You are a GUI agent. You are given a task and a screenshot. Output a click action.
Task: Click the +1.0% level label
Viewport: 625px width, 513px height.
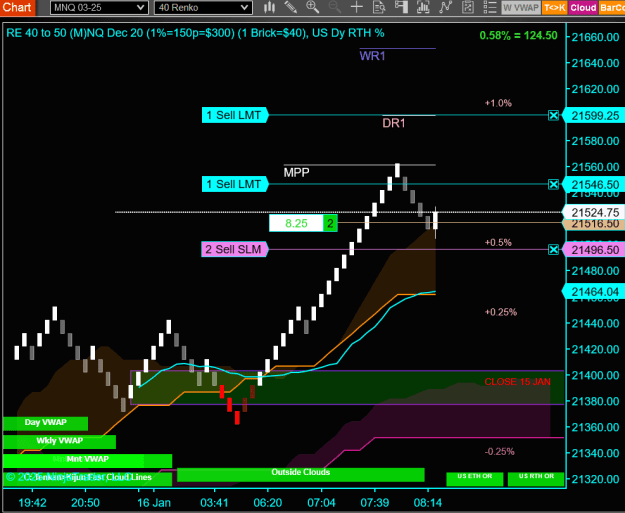(x=498, y=103)
